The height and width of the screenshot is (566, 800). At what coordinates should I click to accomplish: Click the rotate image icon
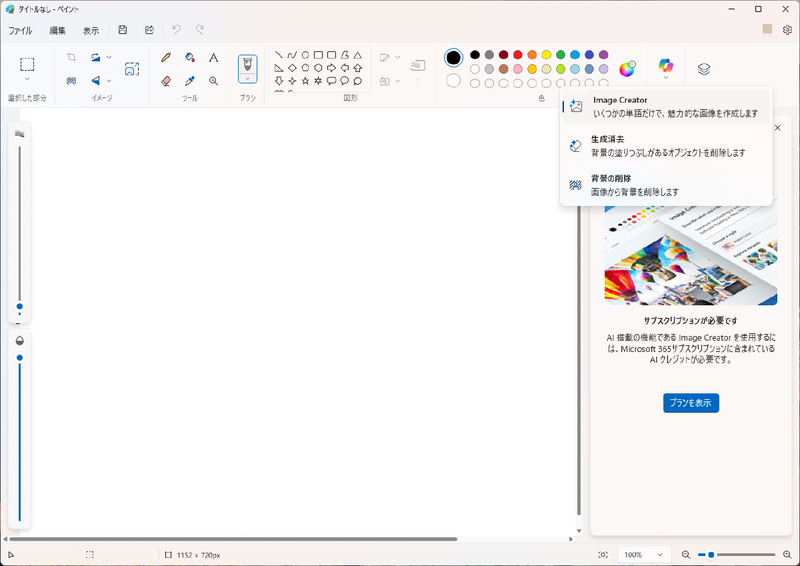pyautogui.click(x=95, y=57)
